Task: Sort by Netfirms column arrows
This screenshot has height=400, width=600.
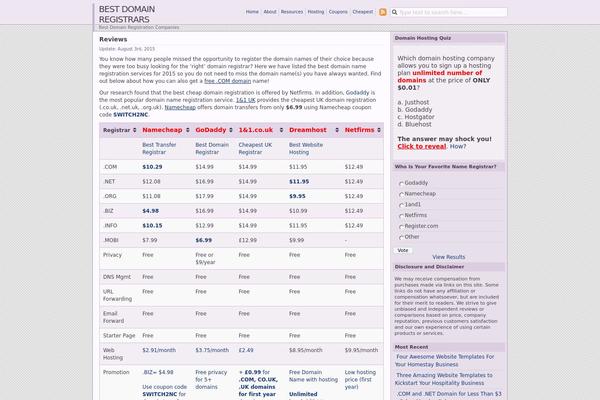Action: pos(379,130)
